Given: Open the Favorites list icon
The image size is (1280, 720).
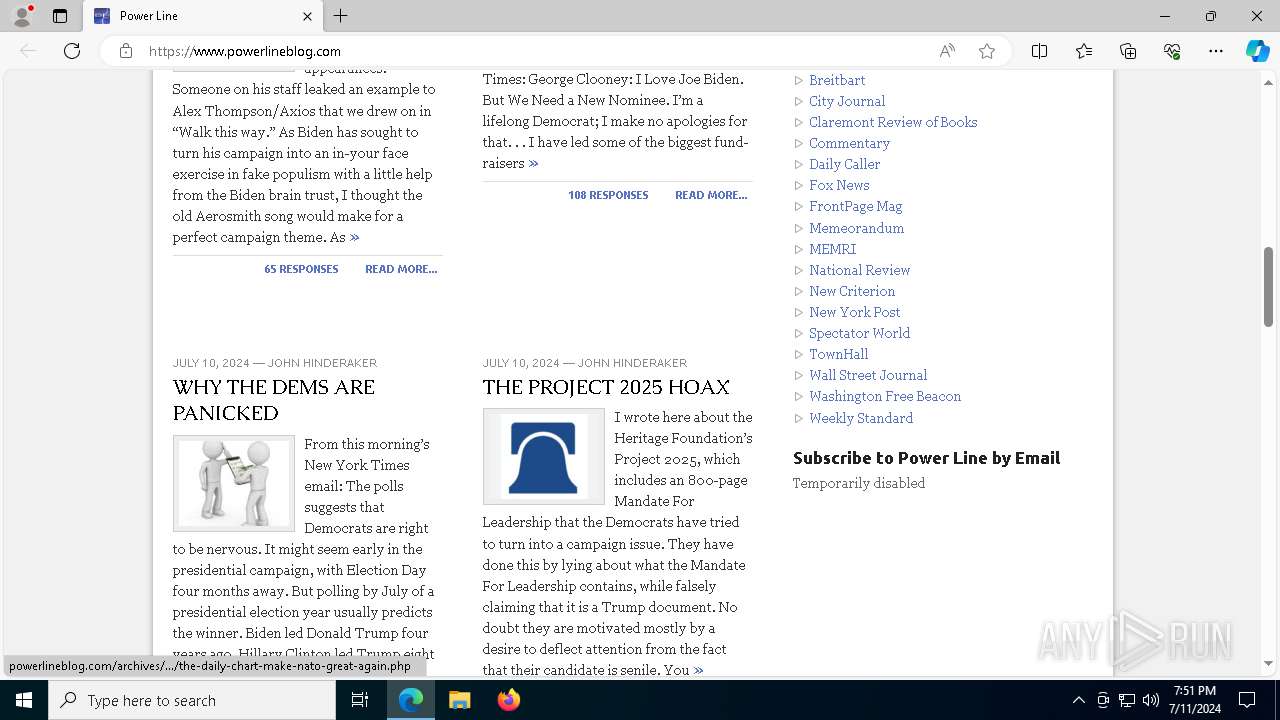Looking at the screenshot, I should point(1084,51).
